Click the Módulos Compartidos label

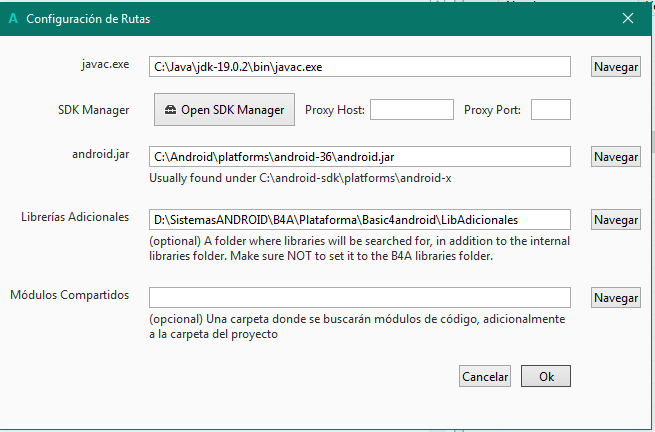[x=70, y=295]
